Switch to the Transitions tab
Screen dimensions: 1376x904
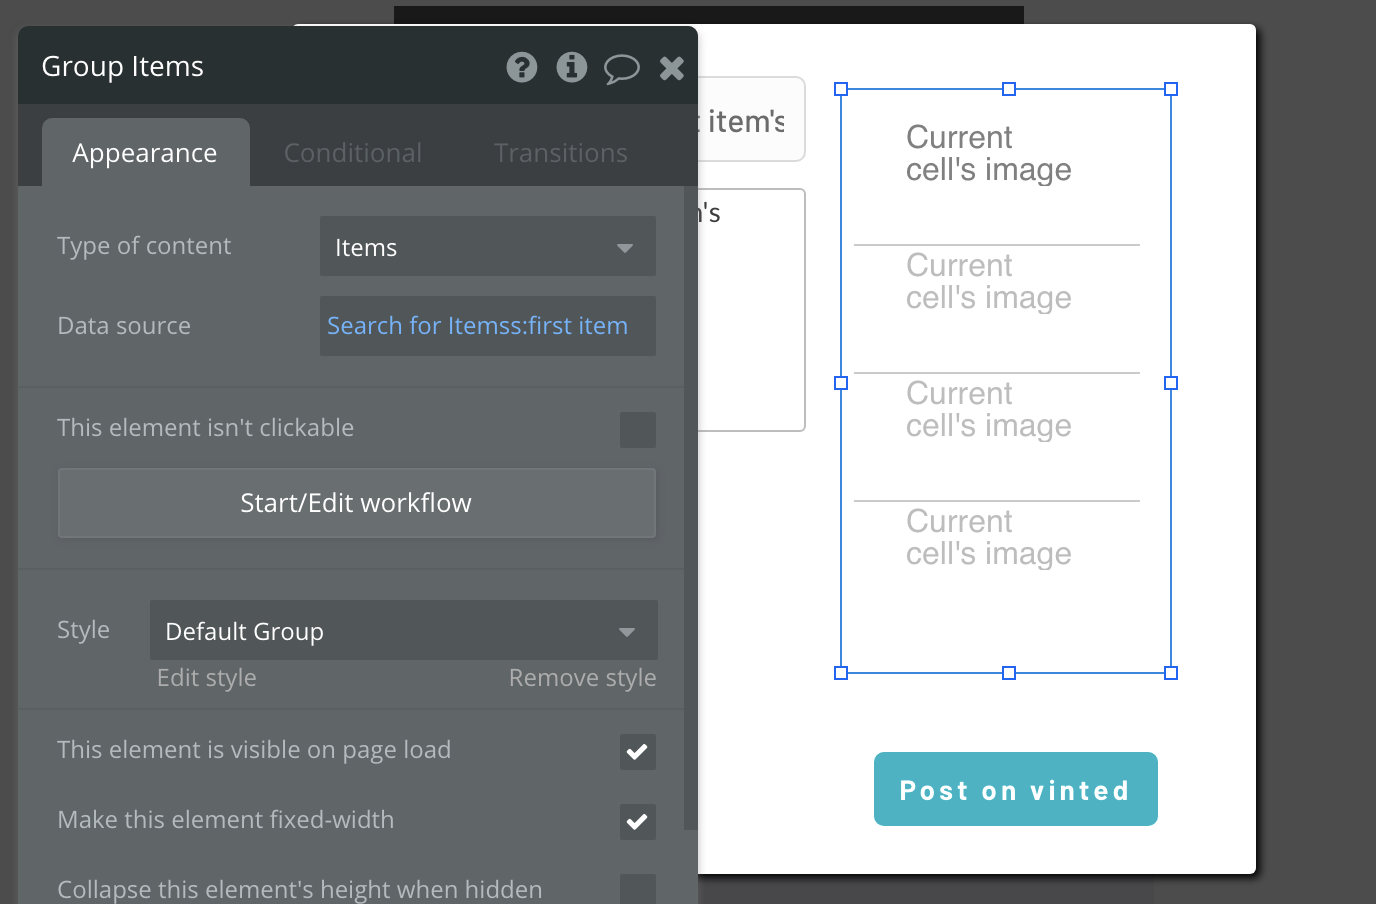(560, 153)
